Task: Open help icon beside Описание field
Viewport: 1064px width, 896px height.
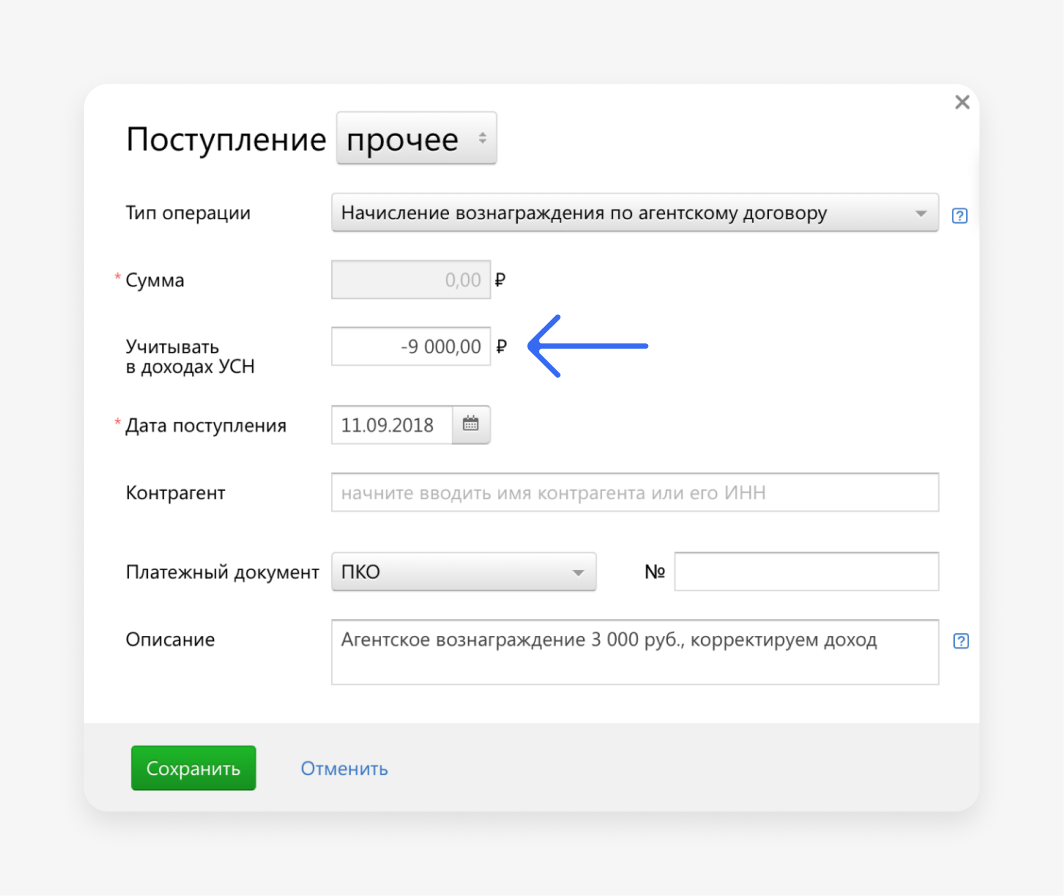Action: tap(961, 641)
